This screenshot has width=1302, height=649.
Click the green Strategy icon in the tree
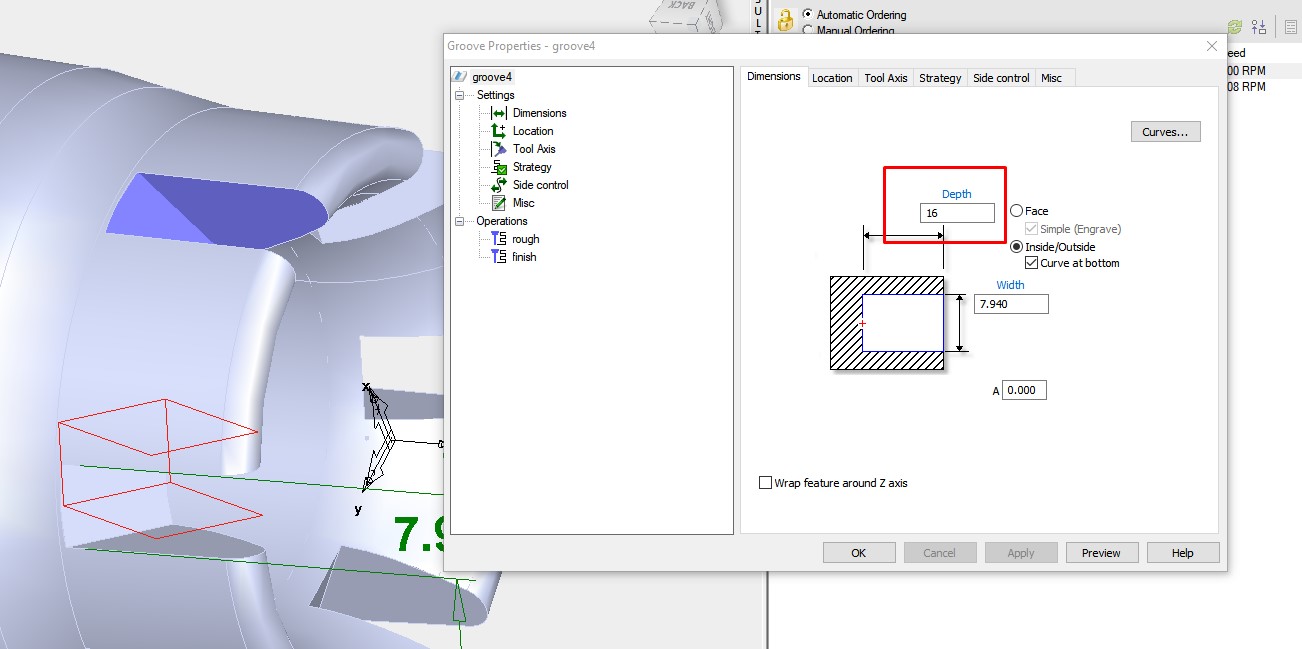pos(501,166)
